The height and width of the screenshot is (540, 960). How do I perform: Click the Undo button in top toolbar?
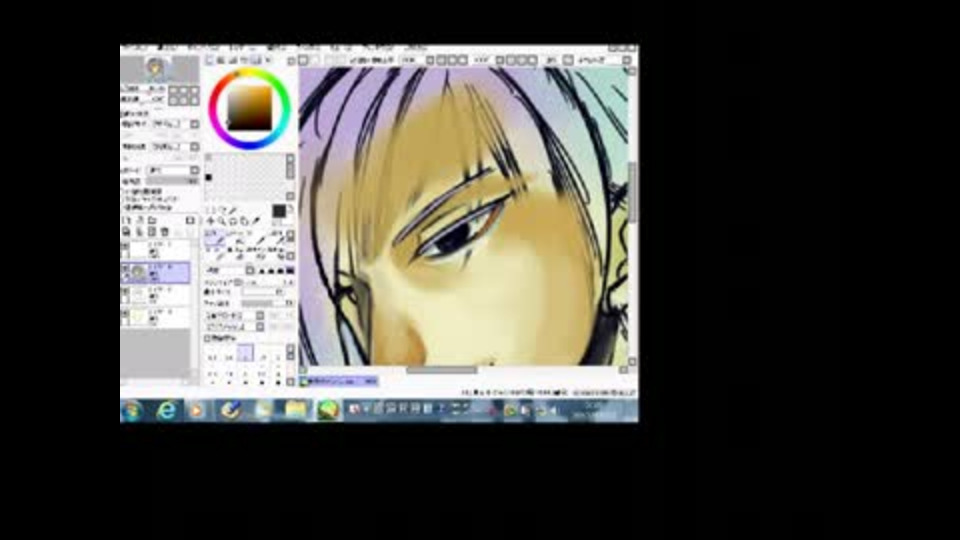[304, 60]
